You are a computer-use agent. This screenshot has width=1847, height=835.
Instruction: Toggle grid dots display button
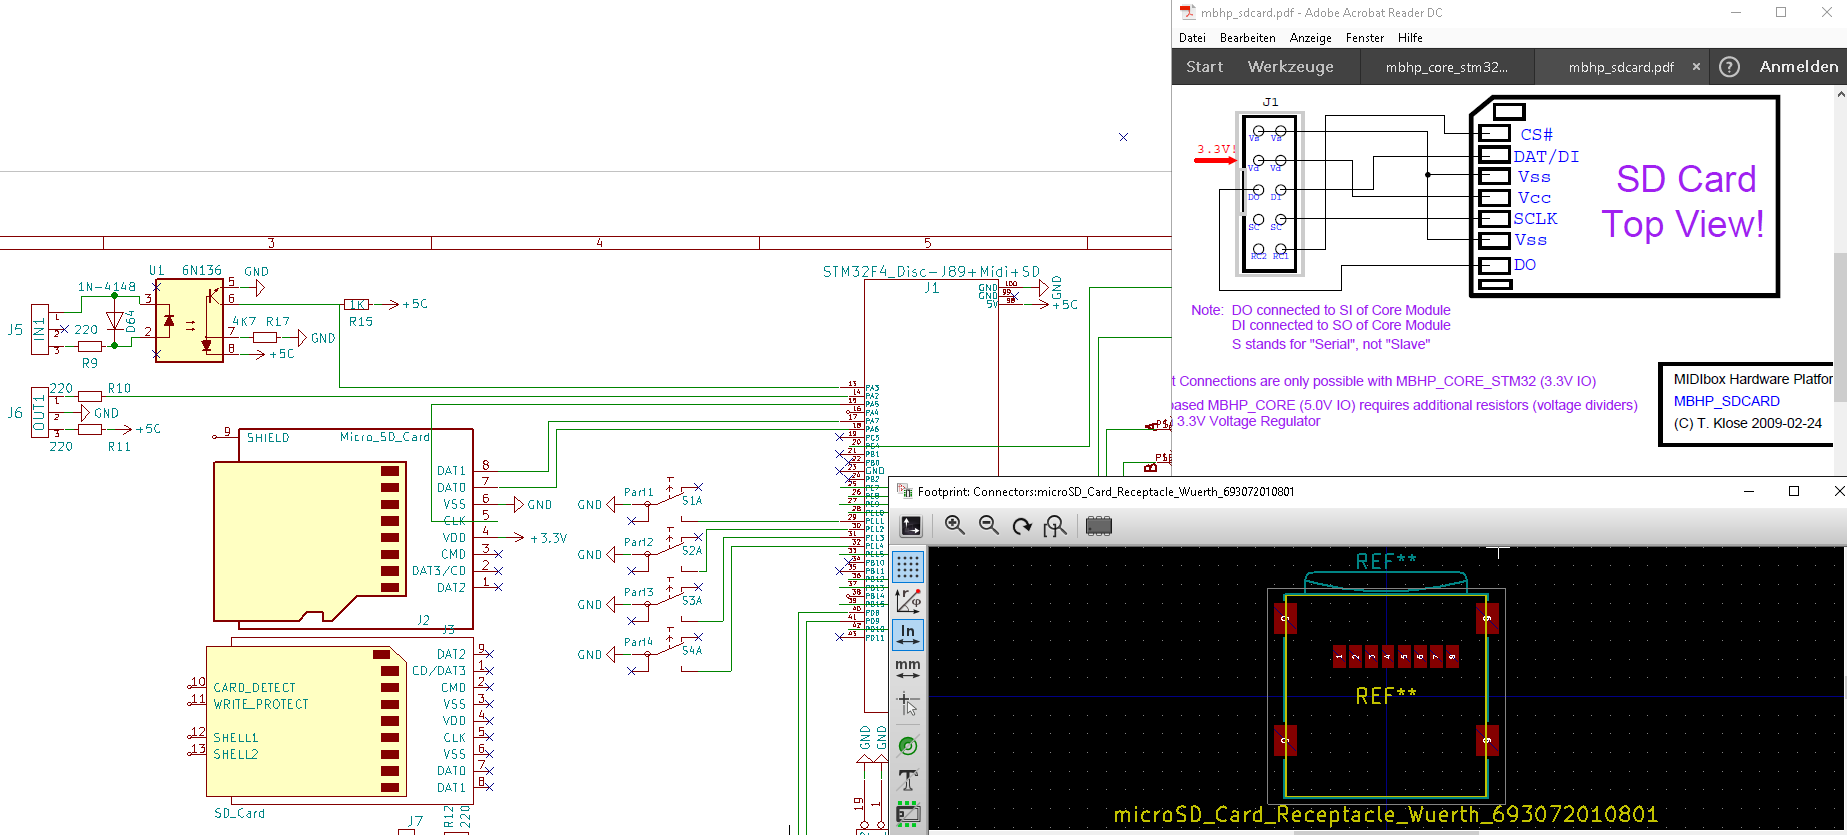(x=908, y=567)
